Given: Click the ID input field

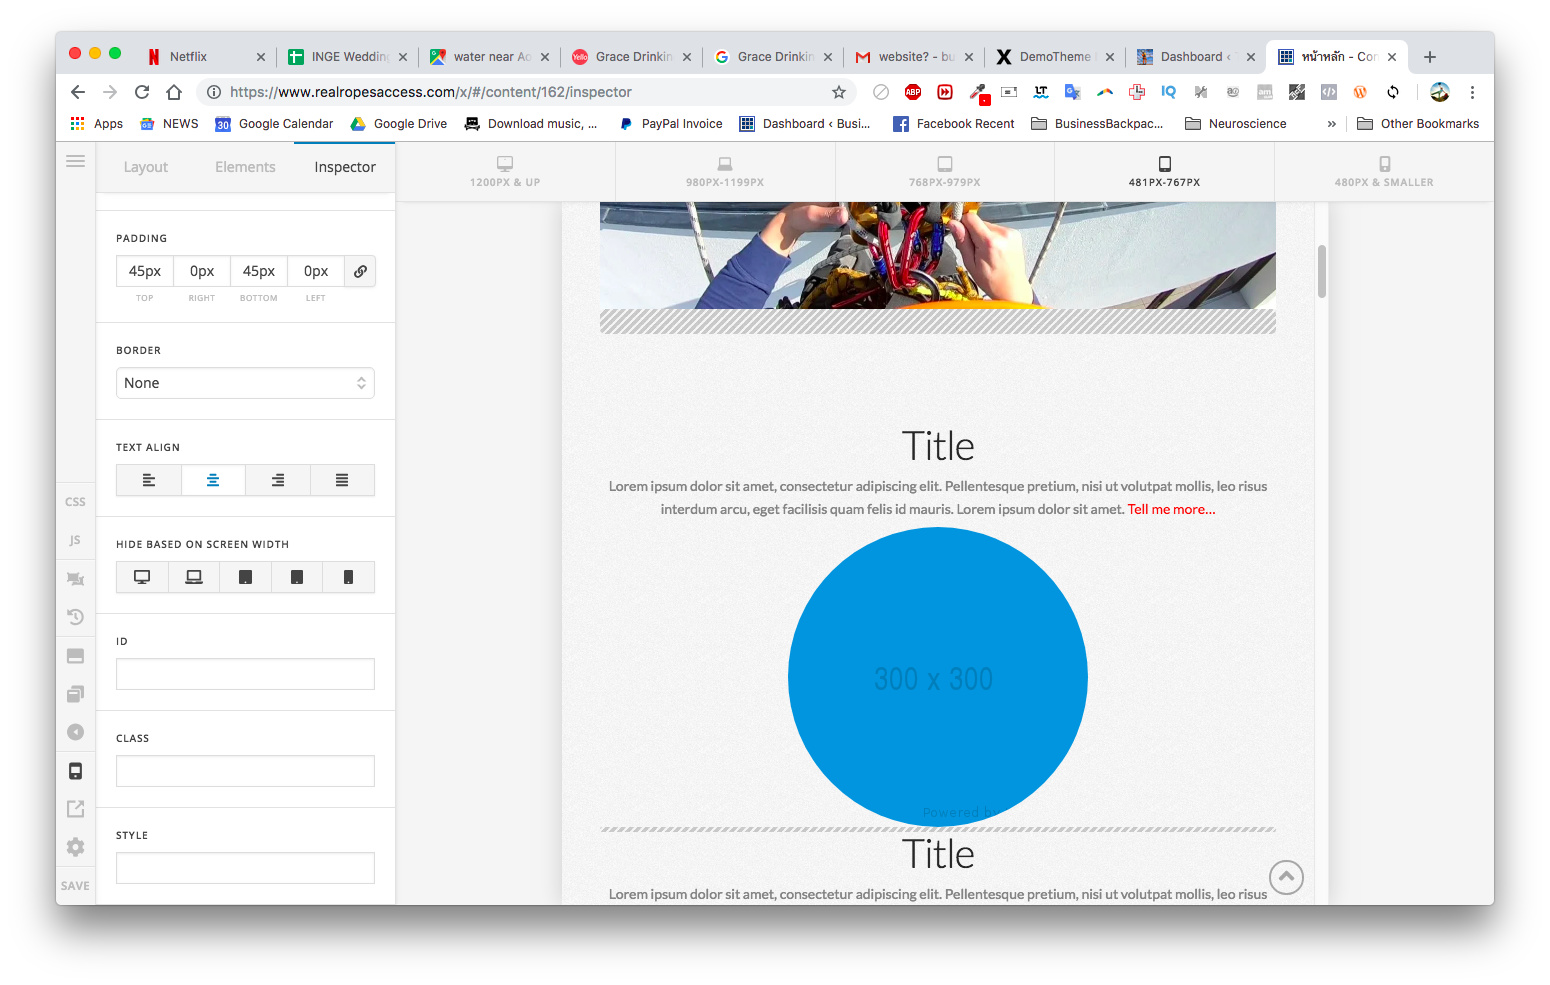Looking at the screenshot, I should 245,674.
